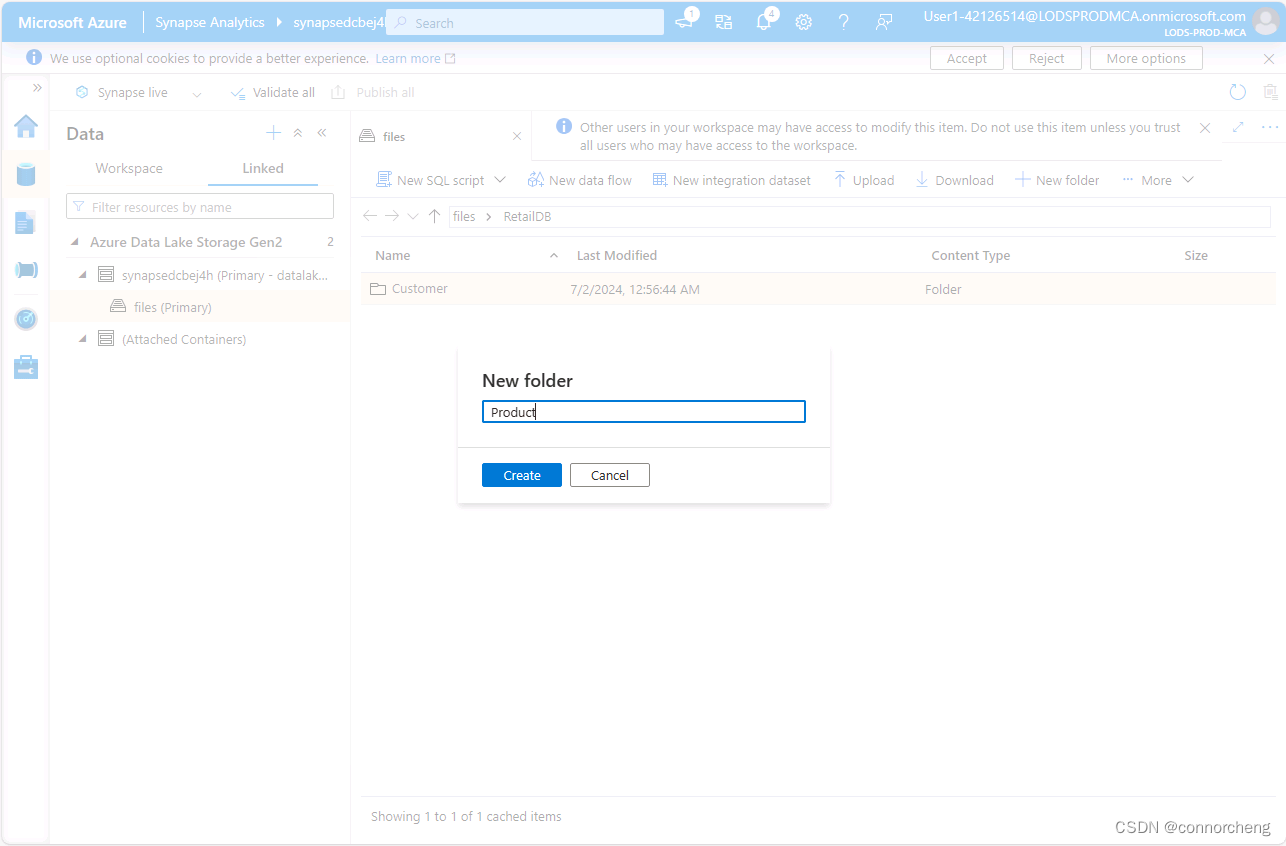Image resolution: width=1286 pixels, height=846 pixels.
Task: Click Upload in the files toolbar
Action: point(864,180)
